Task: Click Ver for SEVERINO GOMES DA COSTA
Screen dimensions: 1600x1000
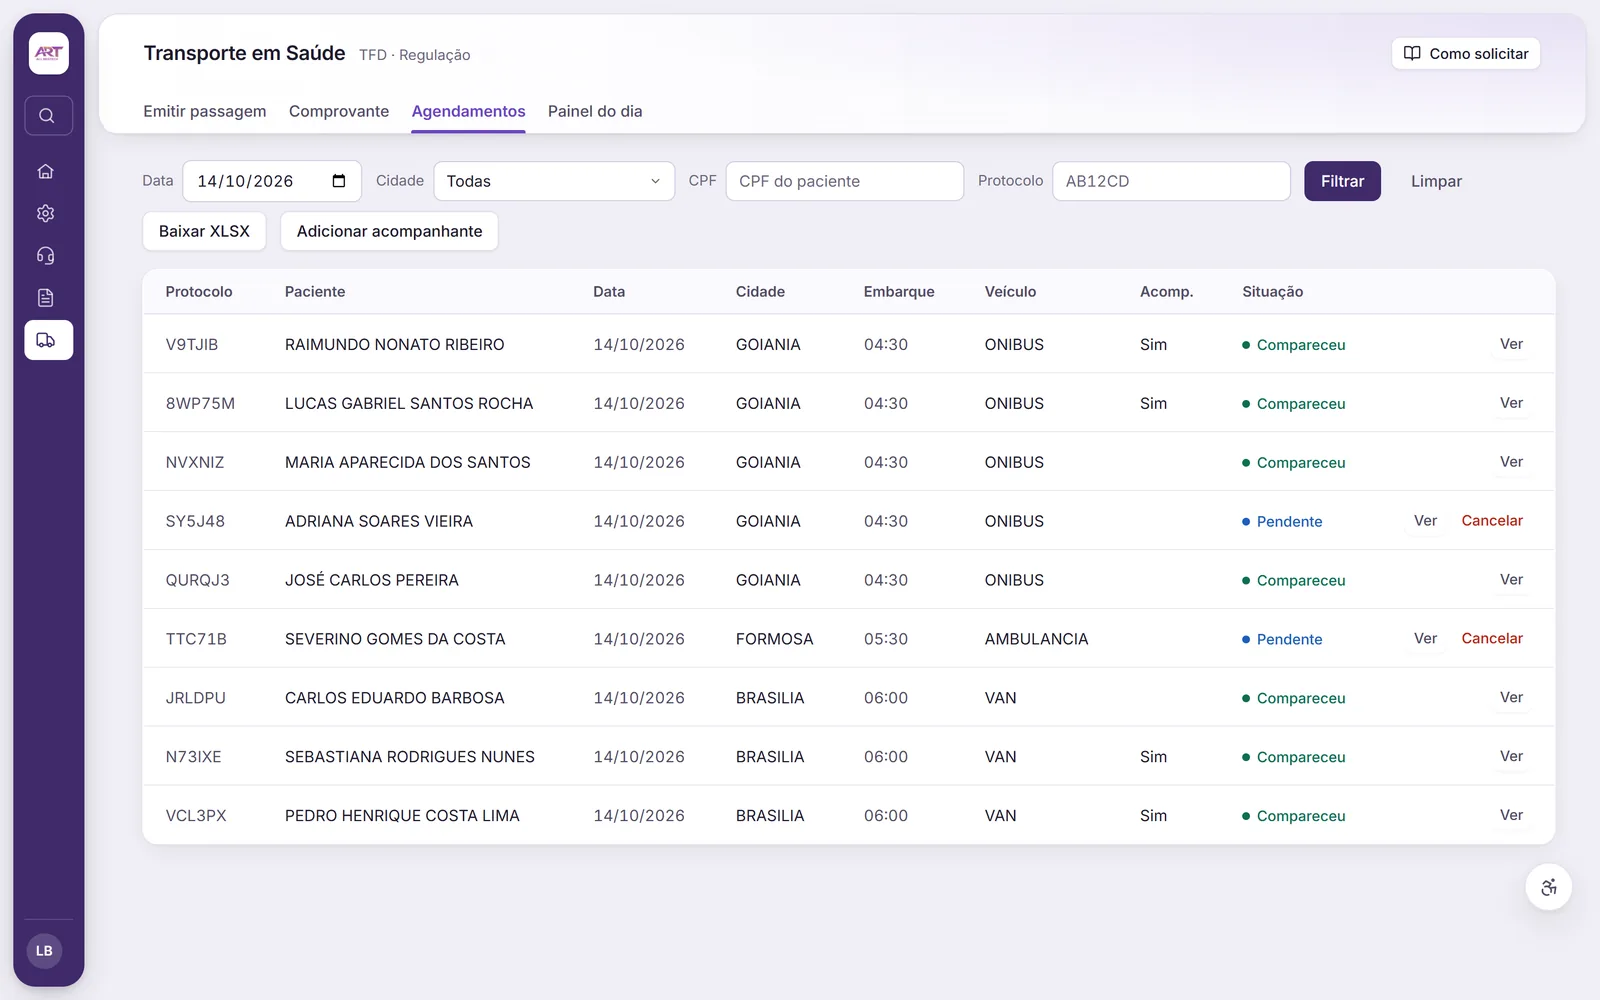Action: [x=1425, y=639]
